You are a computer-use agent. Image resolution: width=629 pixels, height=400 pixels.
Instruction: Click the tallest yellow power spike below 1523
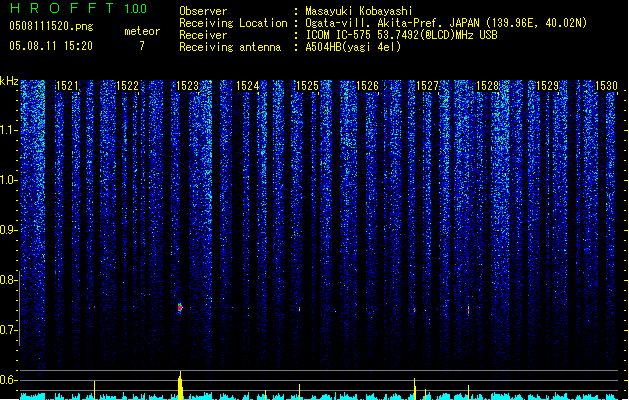pyautogui.click(x=180, y=385)
